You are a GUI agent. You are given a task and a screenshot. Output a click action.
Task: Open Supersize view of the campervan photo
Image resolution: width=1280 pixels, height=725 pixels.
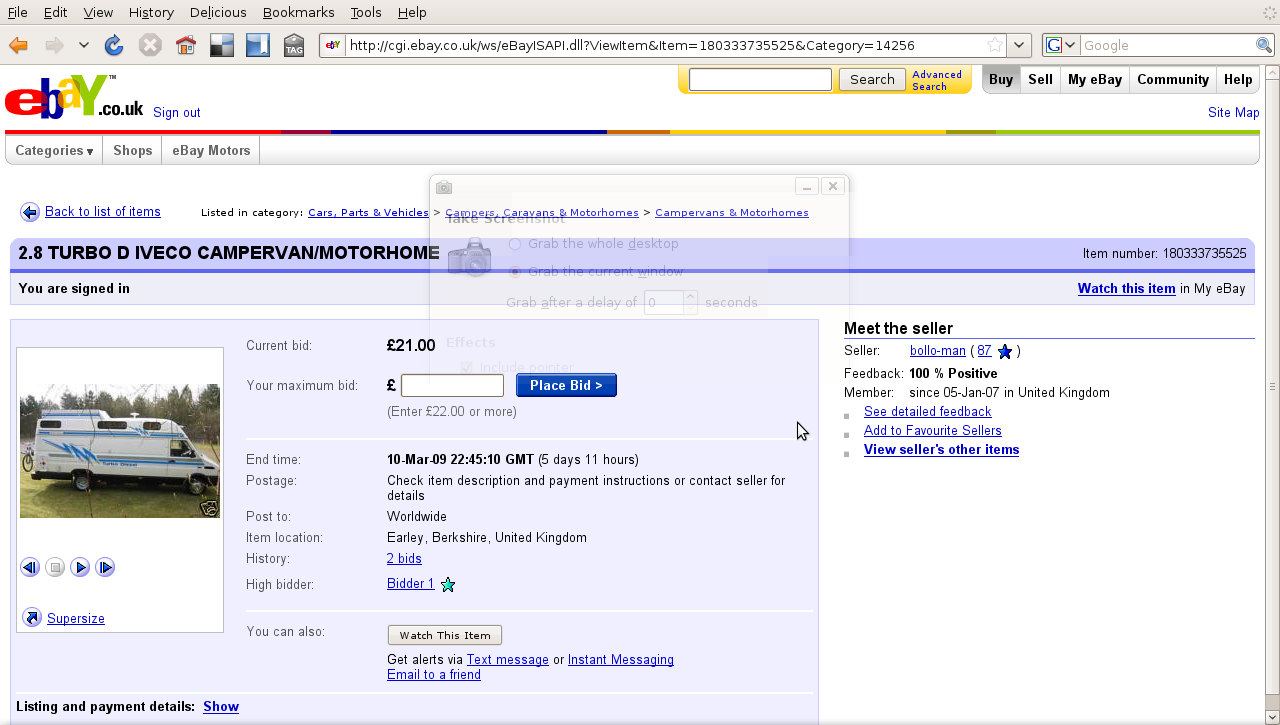tap(76, 618)
